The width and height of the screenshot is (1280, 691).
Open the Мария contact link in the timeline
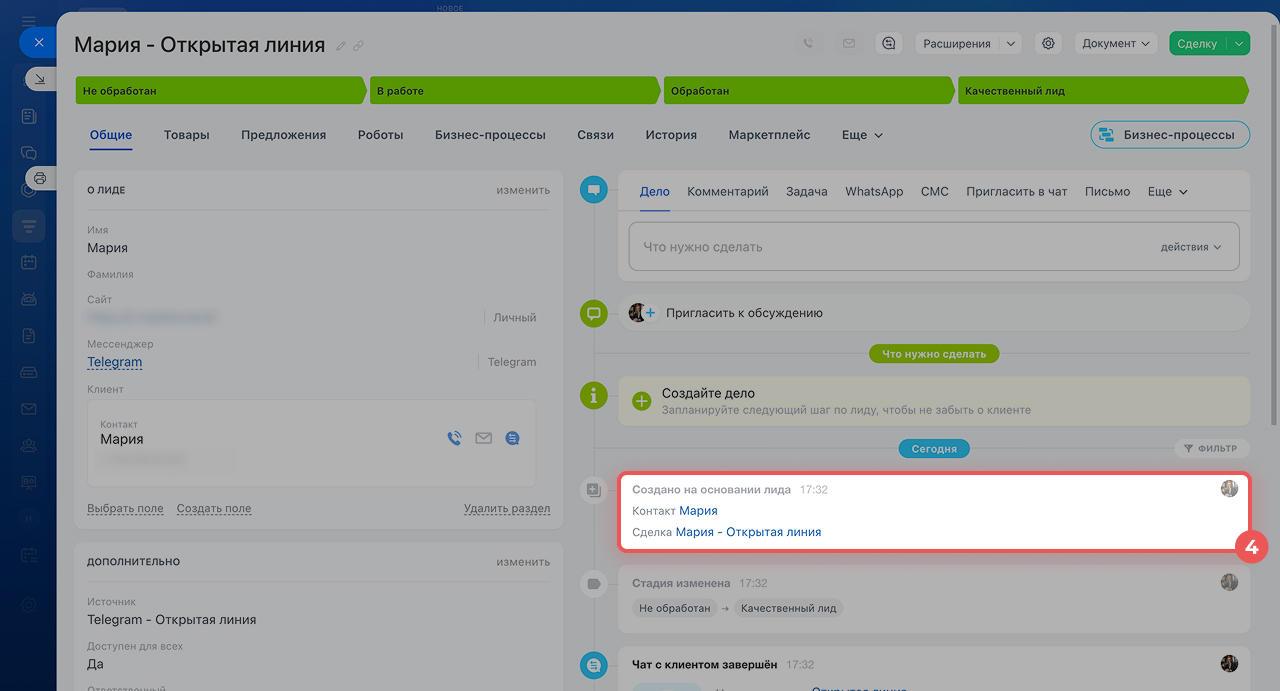click(x=698, y=510)
